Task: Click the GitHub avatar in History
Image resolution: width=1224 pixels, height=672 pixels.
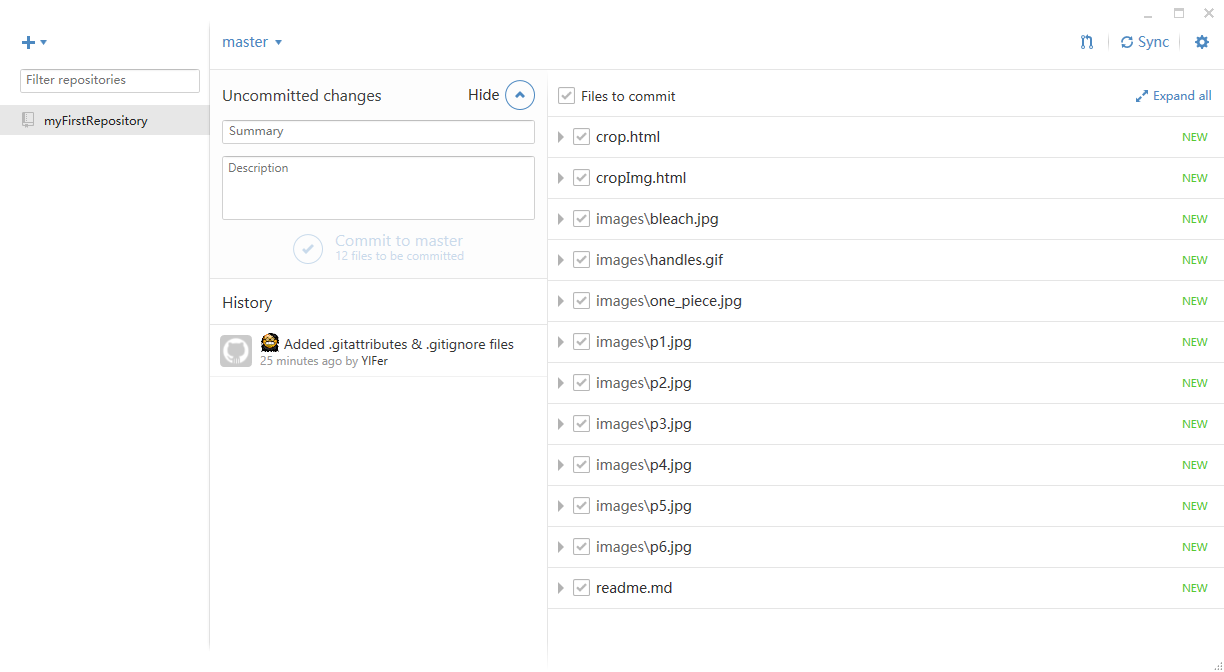Action: (x=236, y=351)
